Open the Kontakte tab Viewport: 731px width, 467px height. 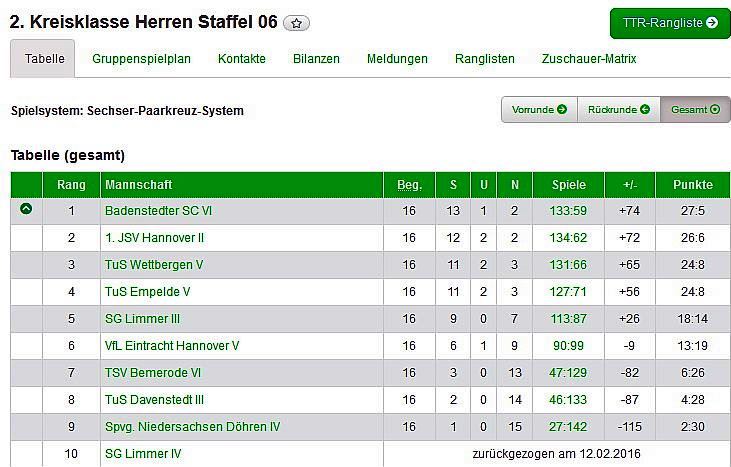click(242, 59)
